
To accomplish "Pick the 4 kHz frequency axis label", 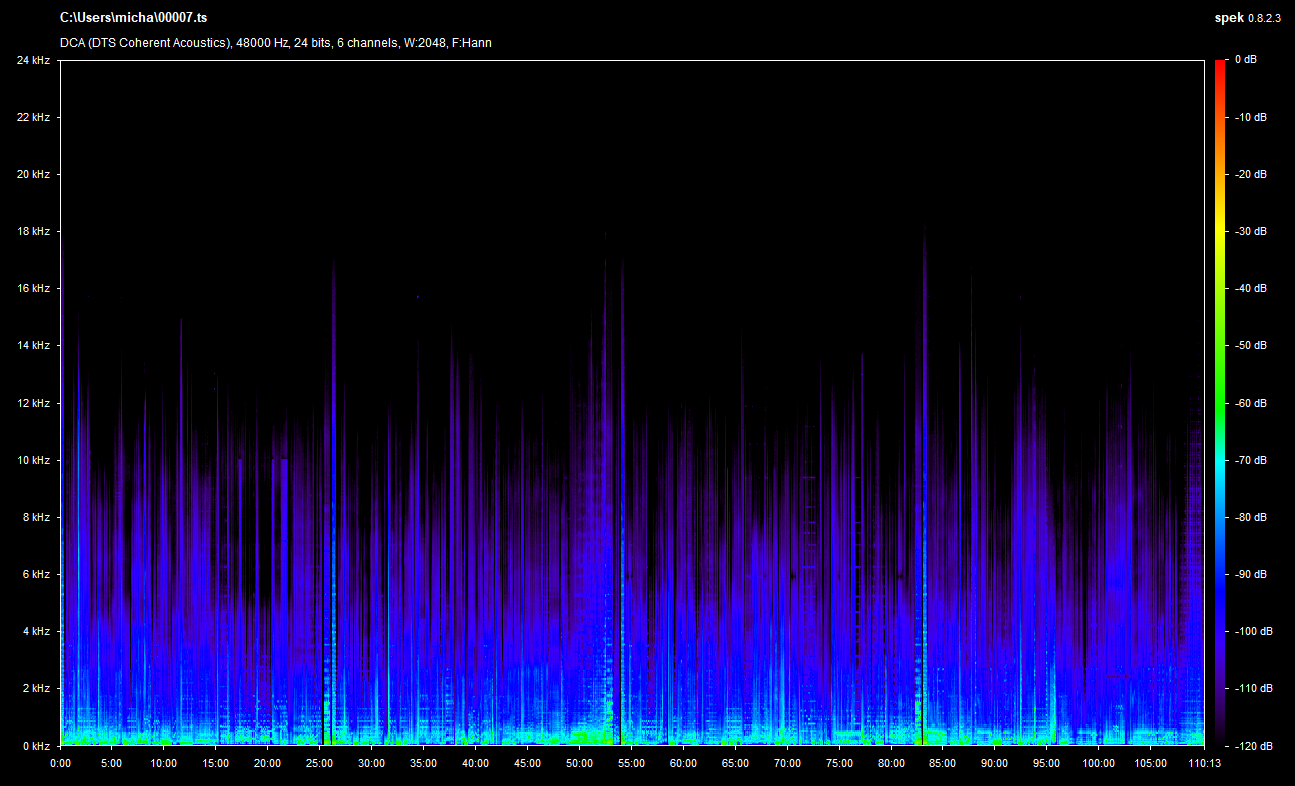I will (35, 632).
